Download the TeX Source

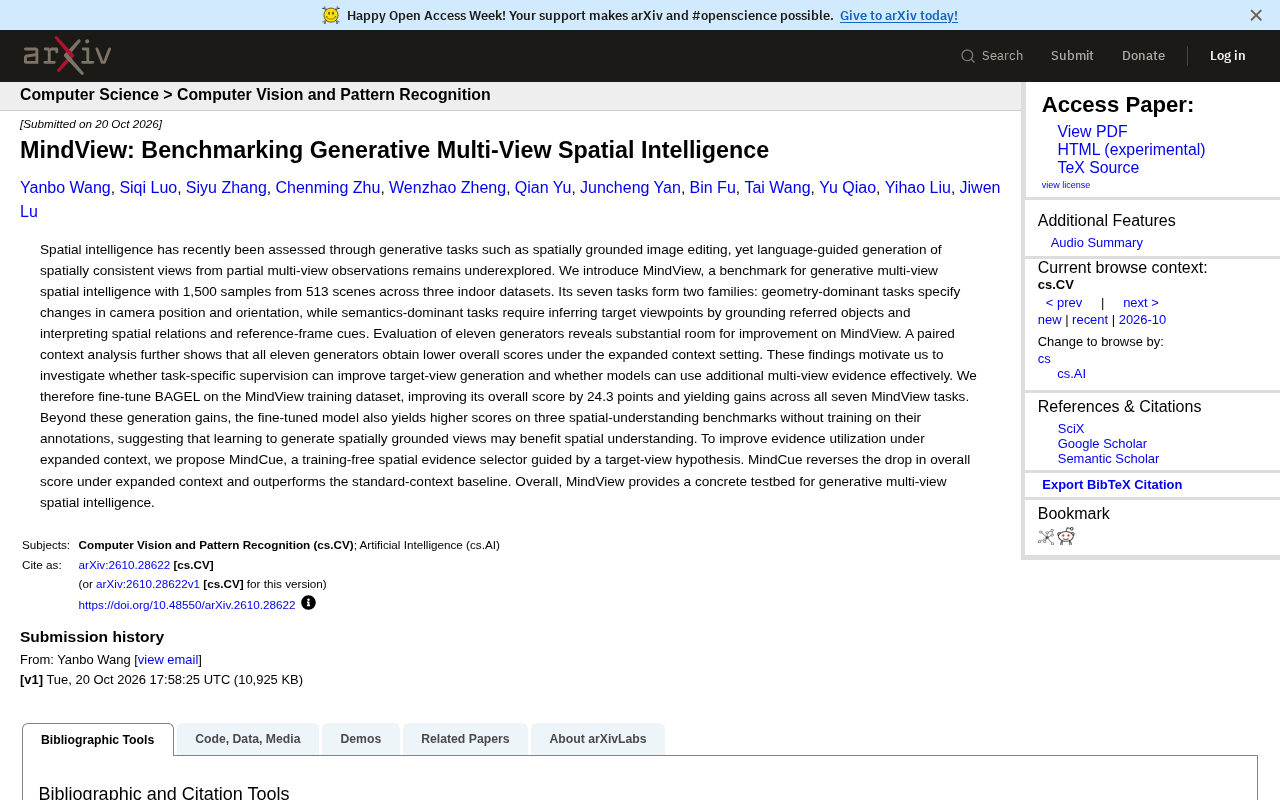pyautogui.click(x=1098, y=168)
